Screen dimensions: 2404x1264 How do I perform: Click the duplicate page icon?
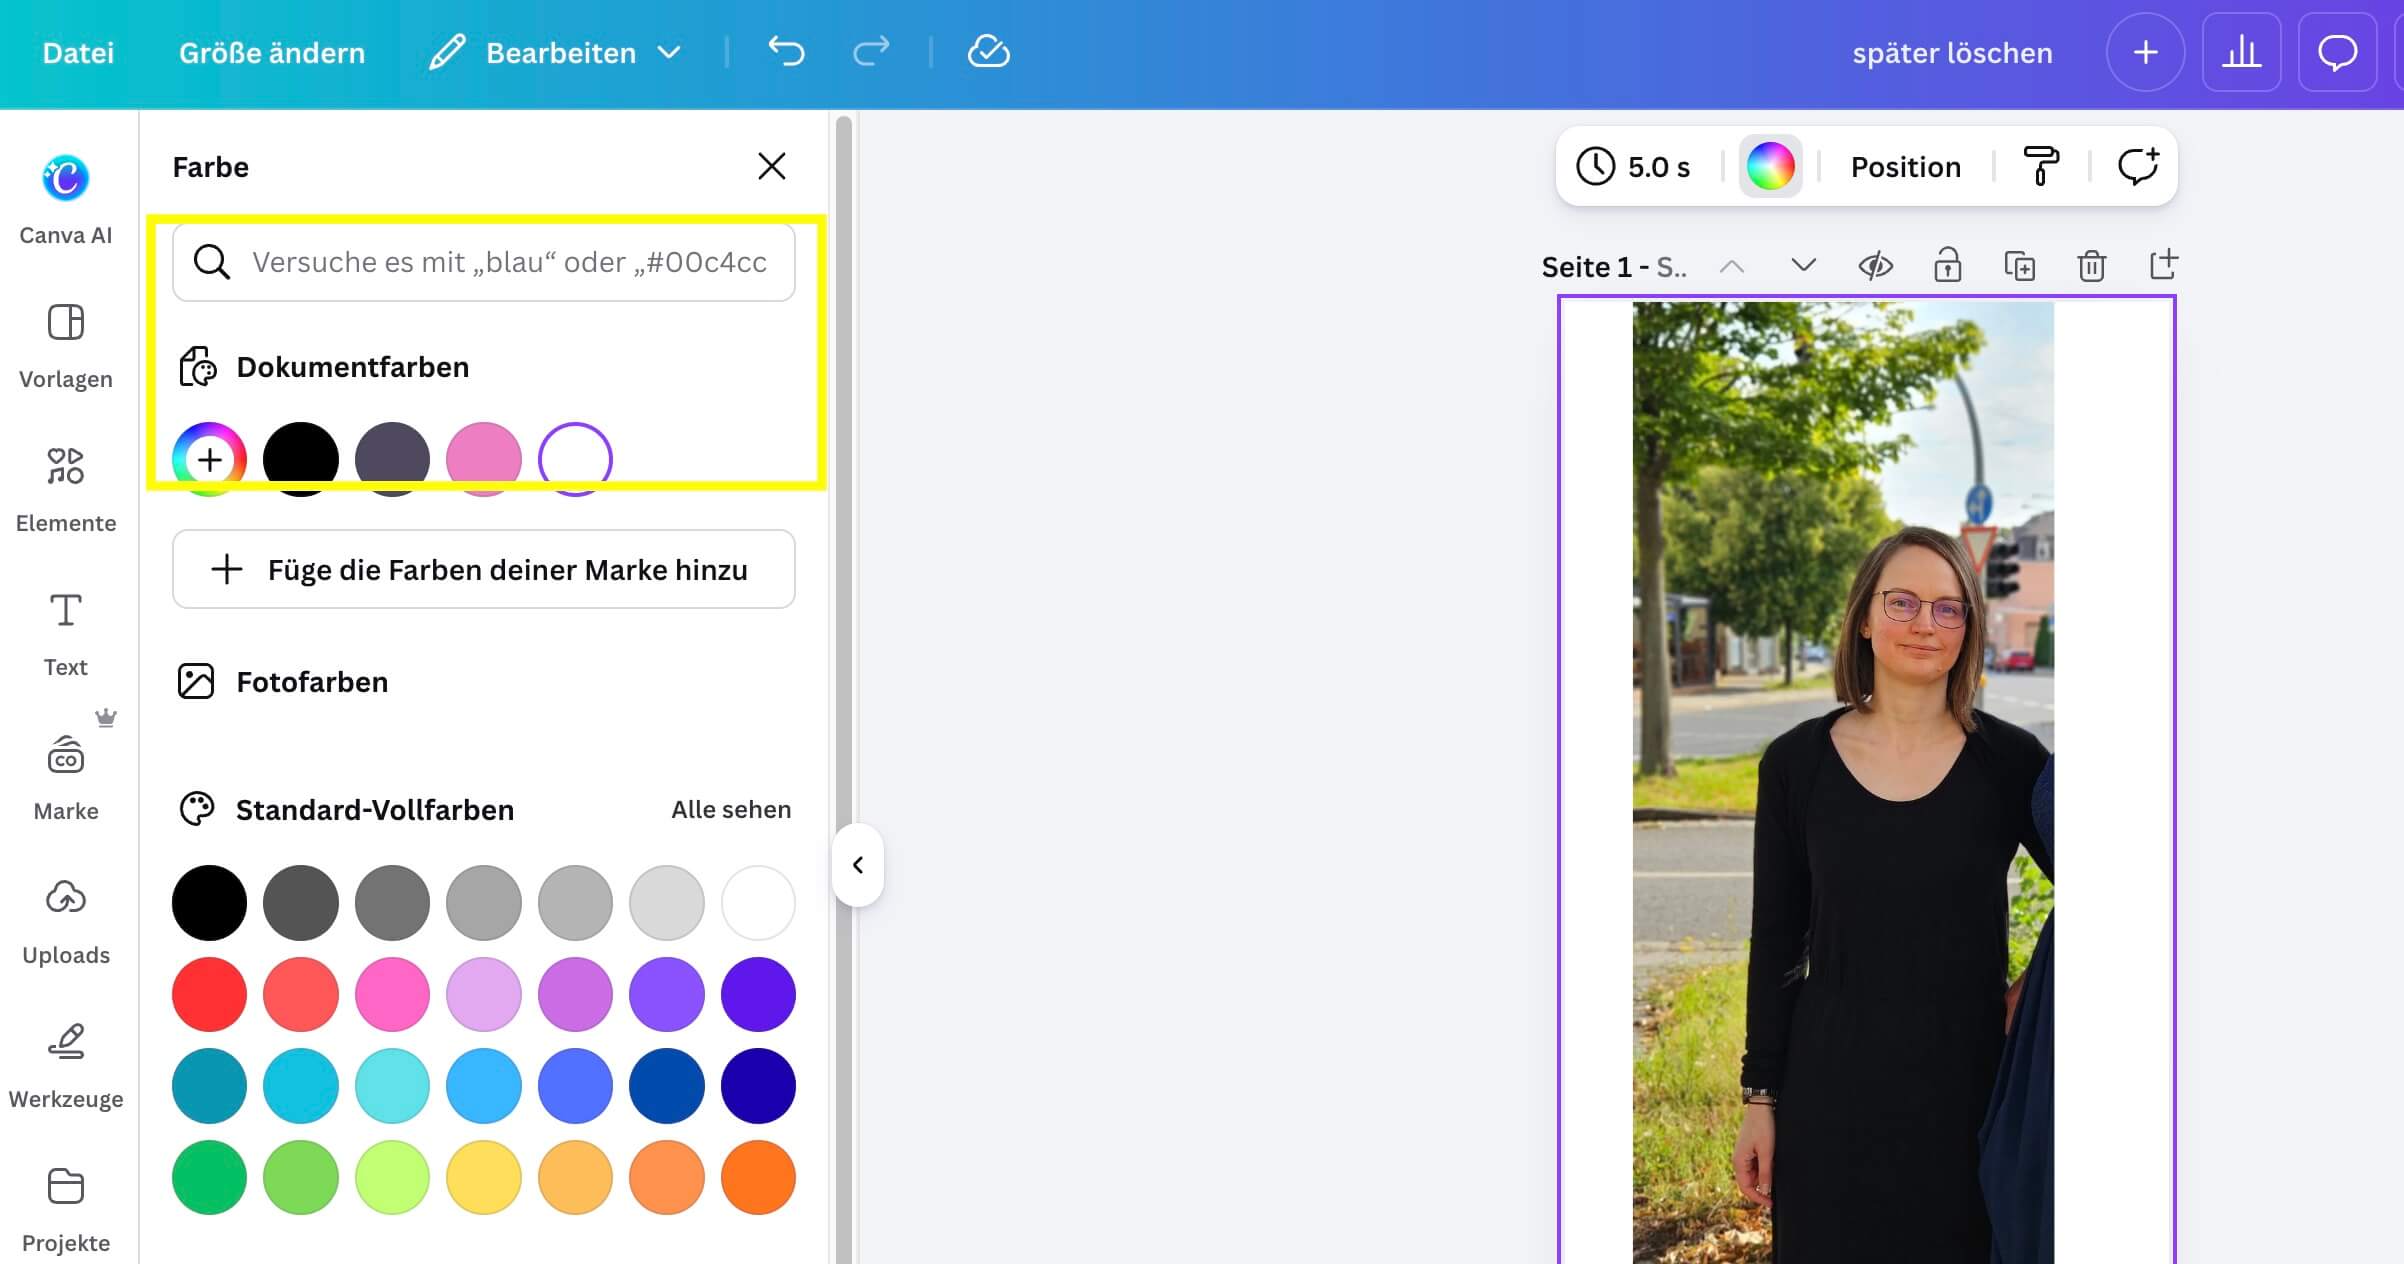(x=2019, y=266)
